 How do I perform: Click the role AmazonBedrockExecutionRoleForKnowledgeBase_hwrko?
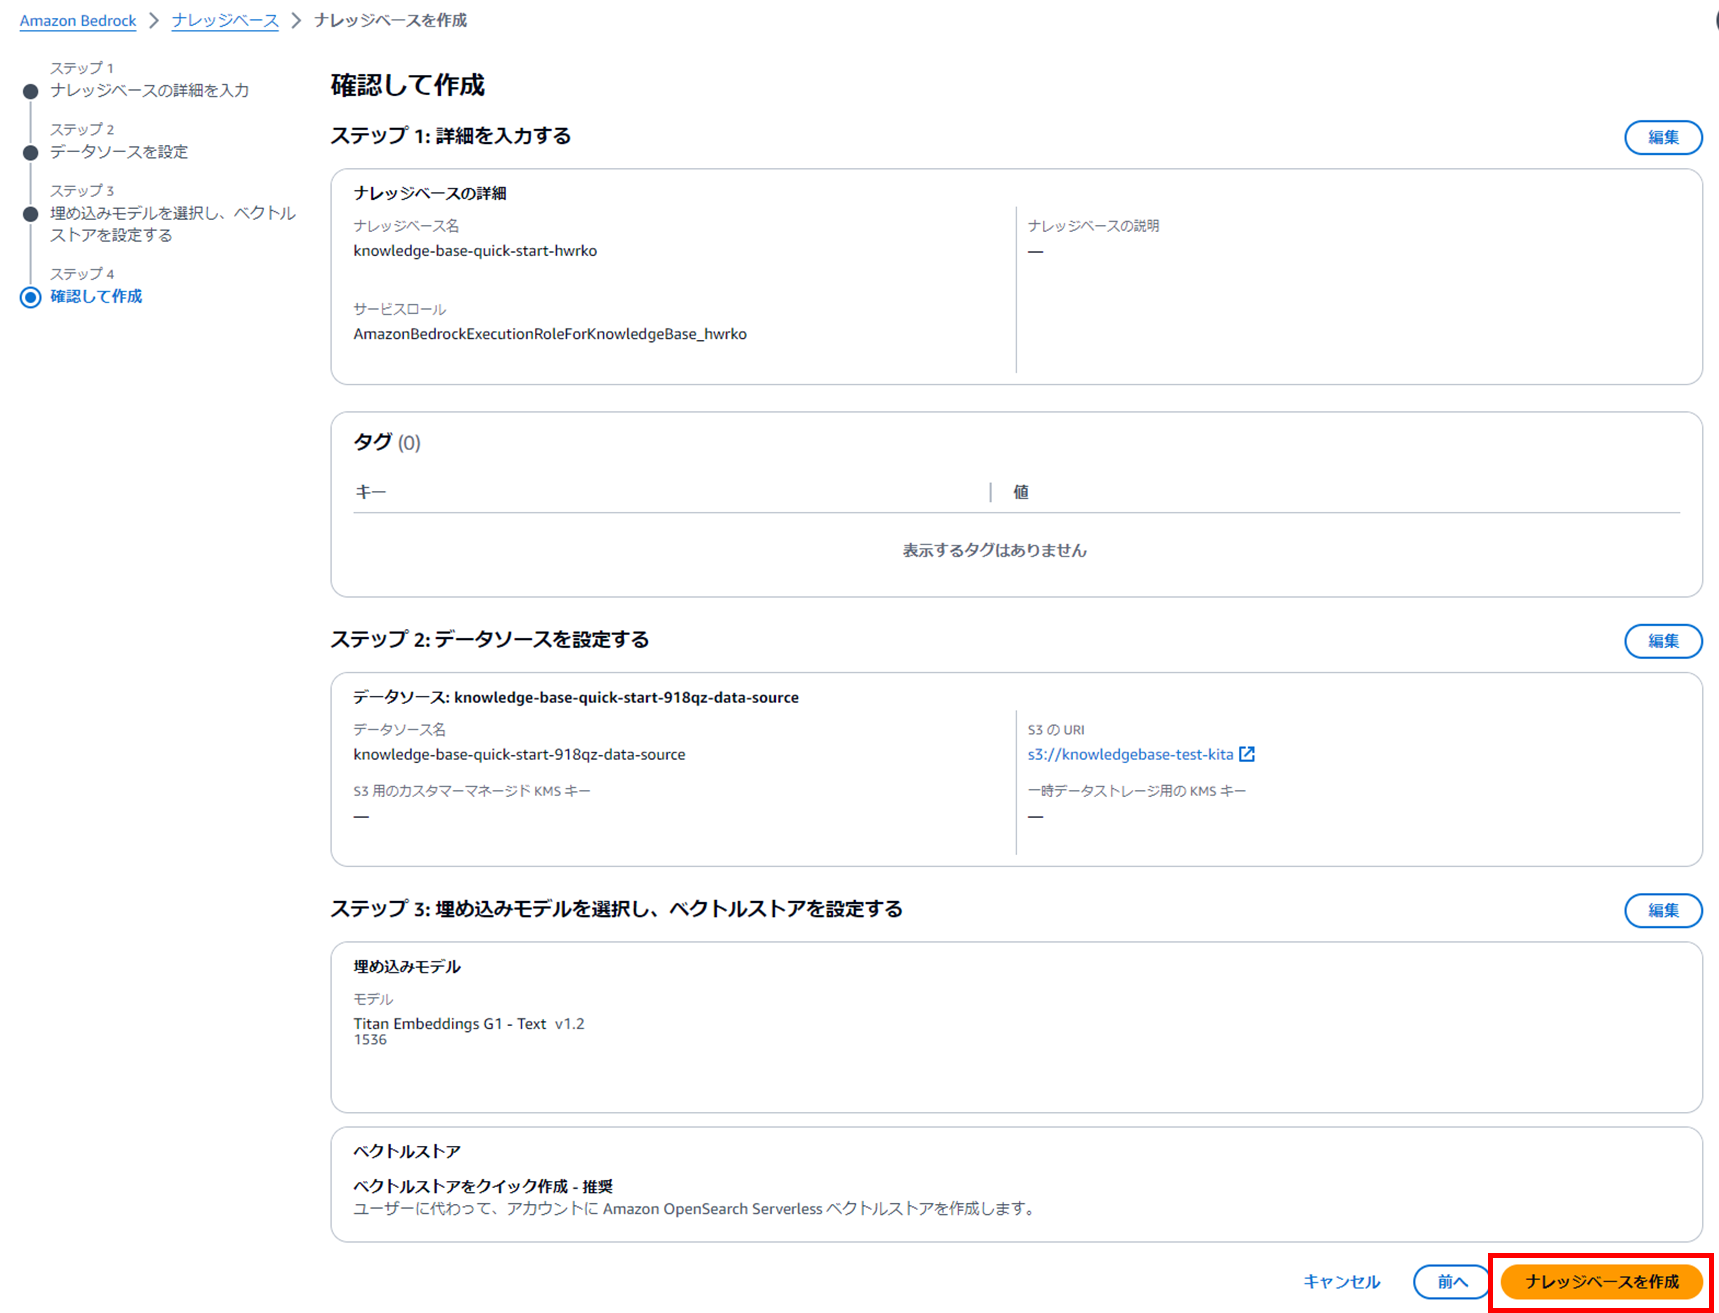tap(550, 334)
